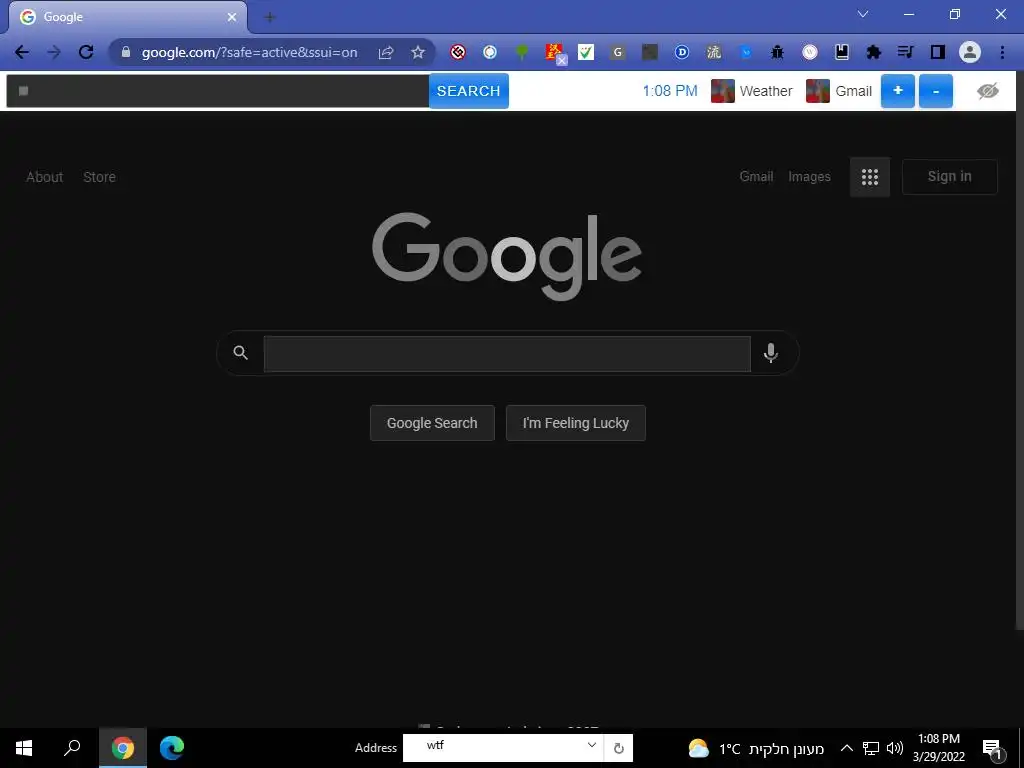1024x768 pixels.
Task: Toggle the toolbar hide eye icon
Action: click(987, 91)
